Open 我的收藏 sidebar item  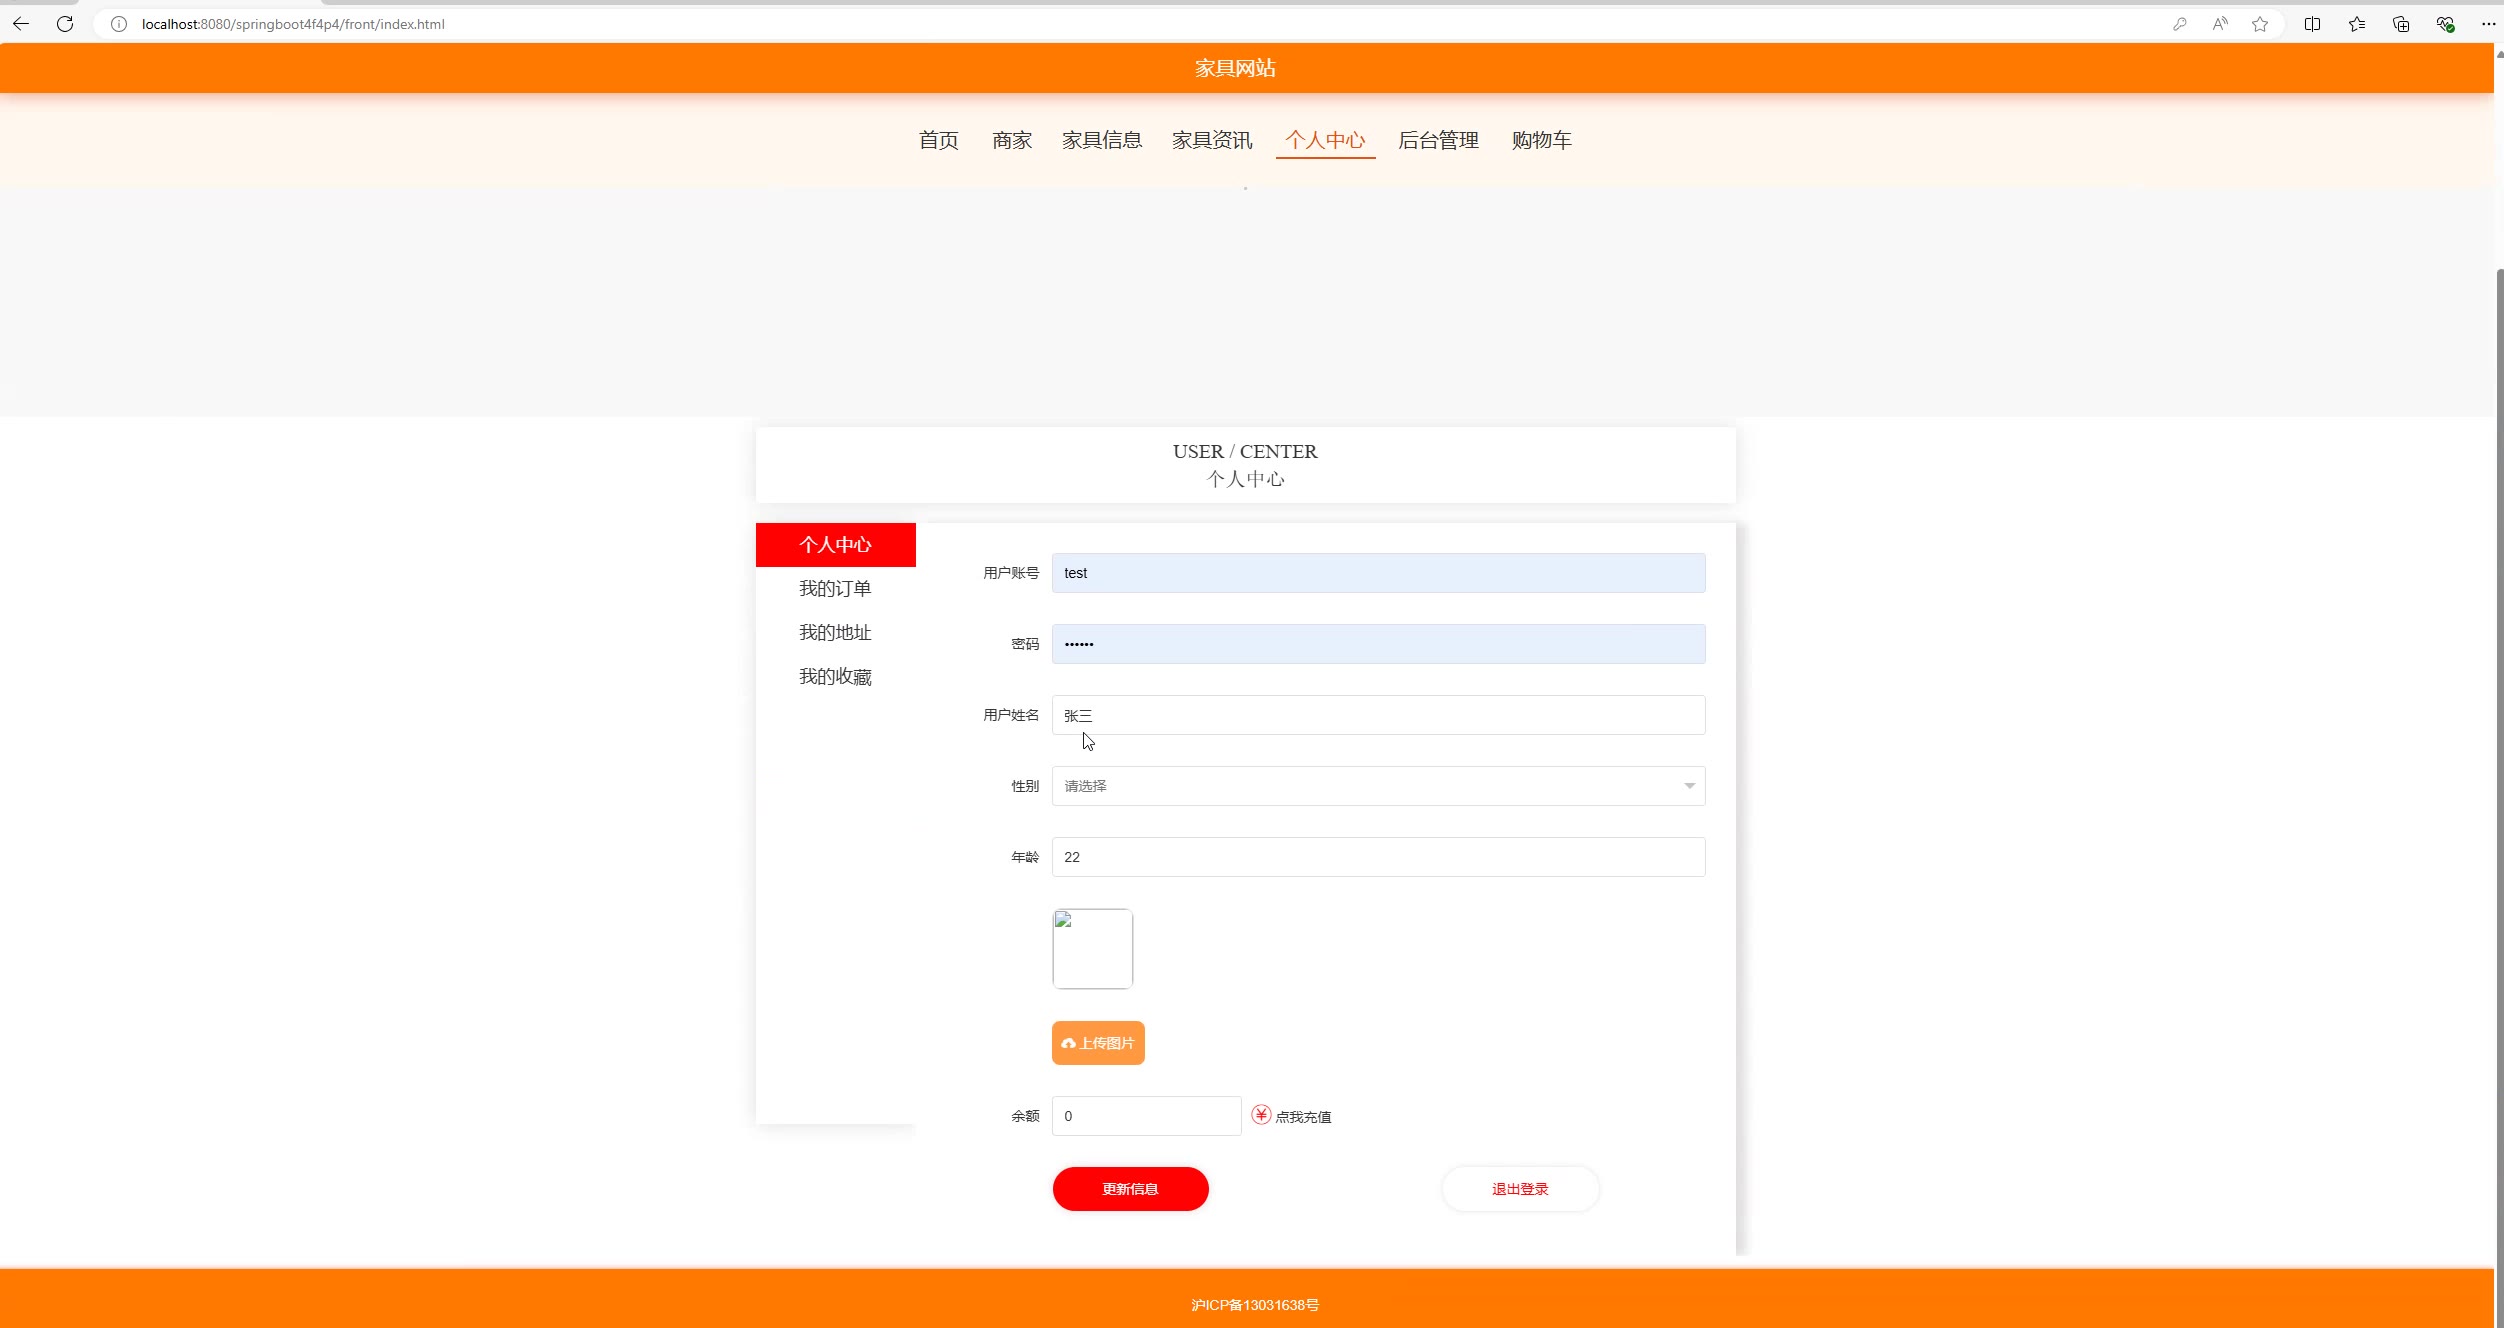835,677
